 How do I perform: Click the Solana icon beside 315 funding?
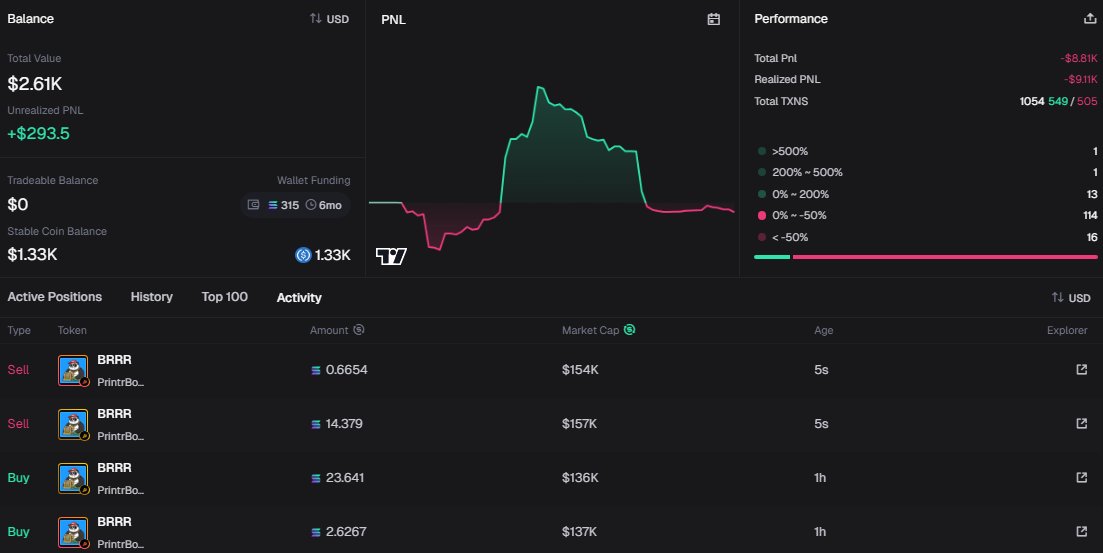pyautogui.click(x=272, y=205)
